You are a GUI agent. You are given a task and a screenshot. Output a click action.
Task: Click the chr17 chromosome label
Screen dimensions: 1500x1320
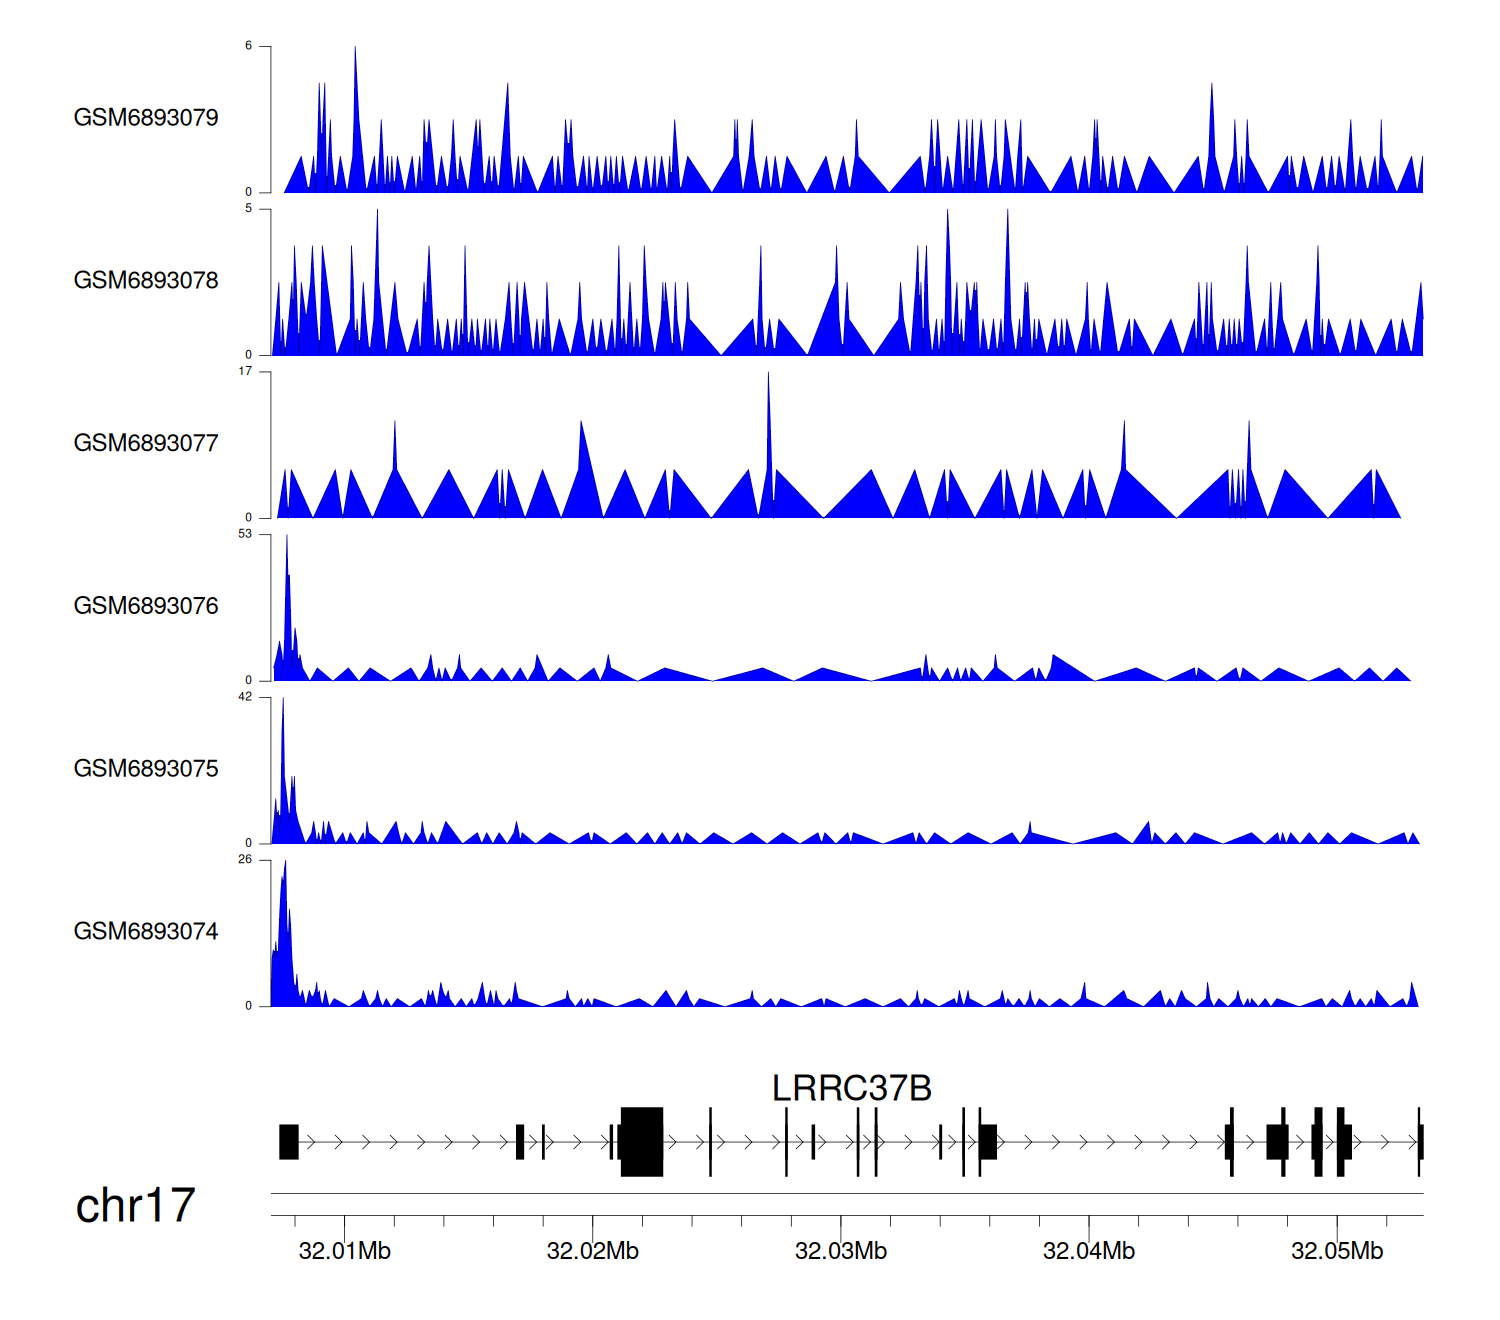[x=135, y=1206]
